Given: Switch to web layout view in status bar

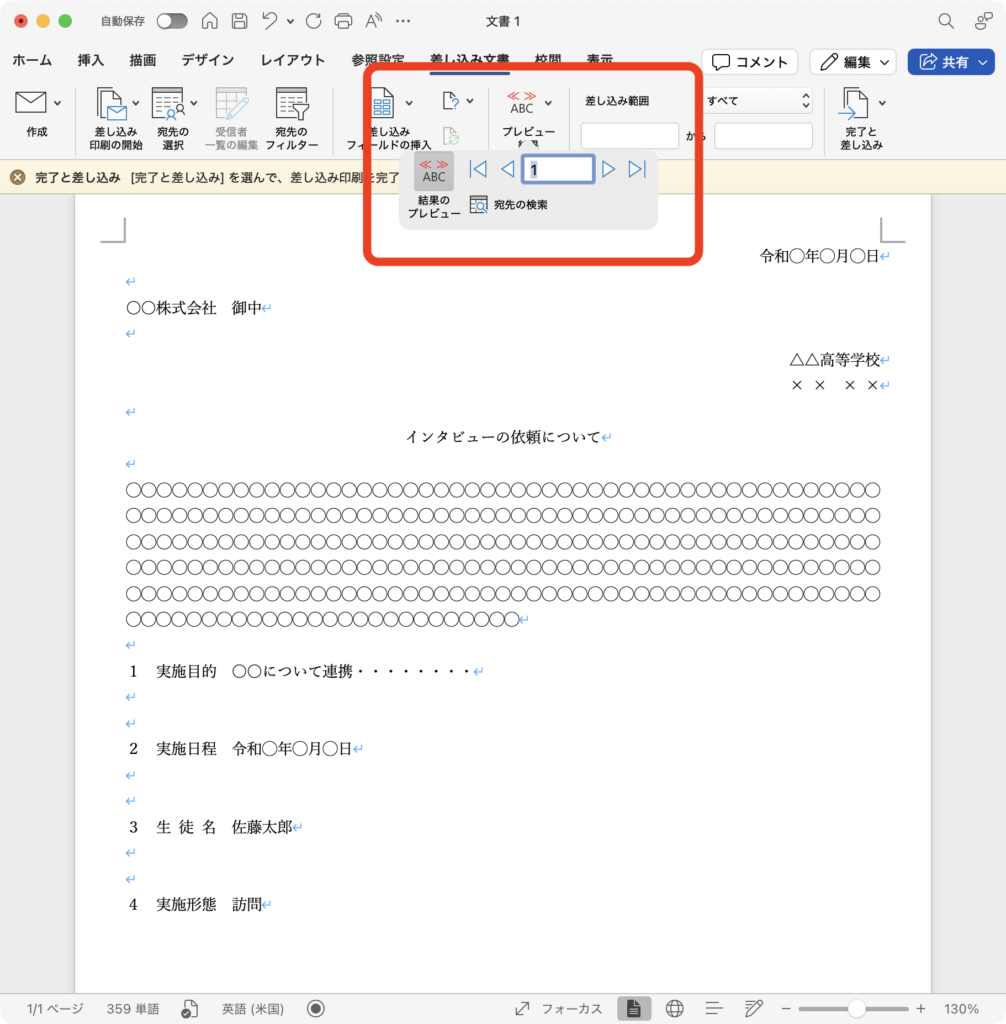Looking at the screenshot, I should click(675, 1008).
